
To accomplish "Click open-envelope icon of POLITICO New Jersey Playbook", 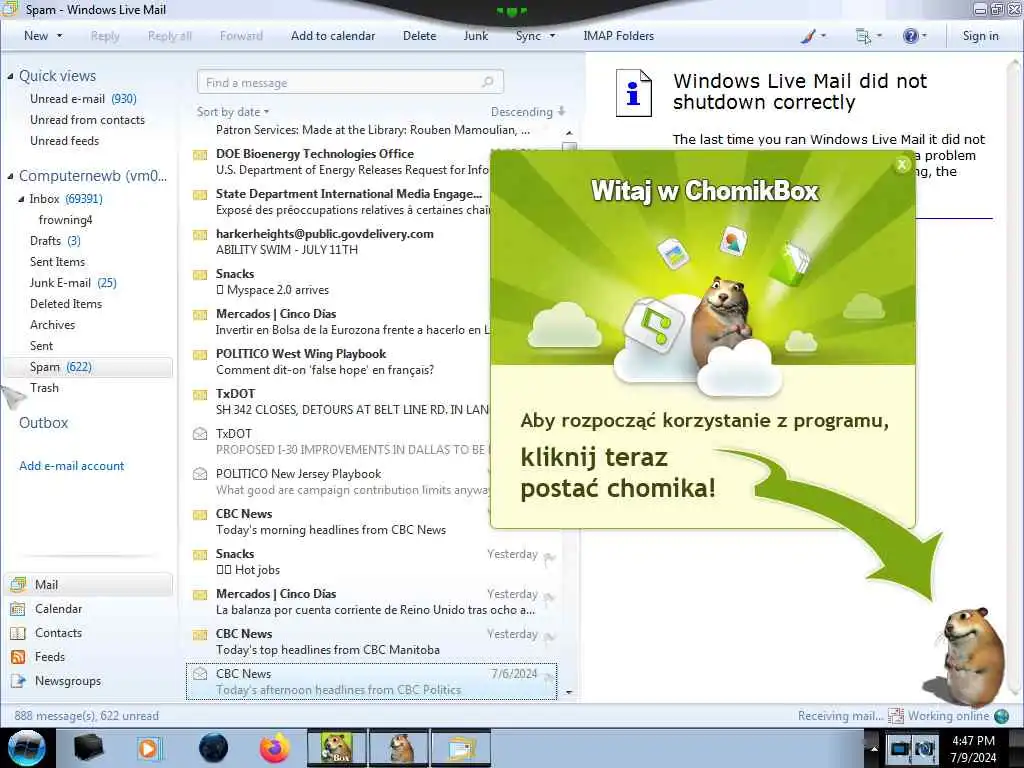I will coord(200,473).
